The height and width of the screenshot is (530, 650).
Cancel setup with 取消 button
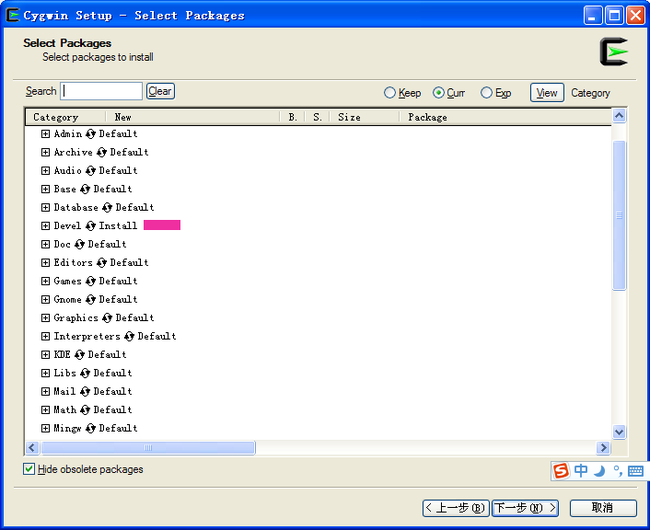pyautogui.click(x=603, y=508)
